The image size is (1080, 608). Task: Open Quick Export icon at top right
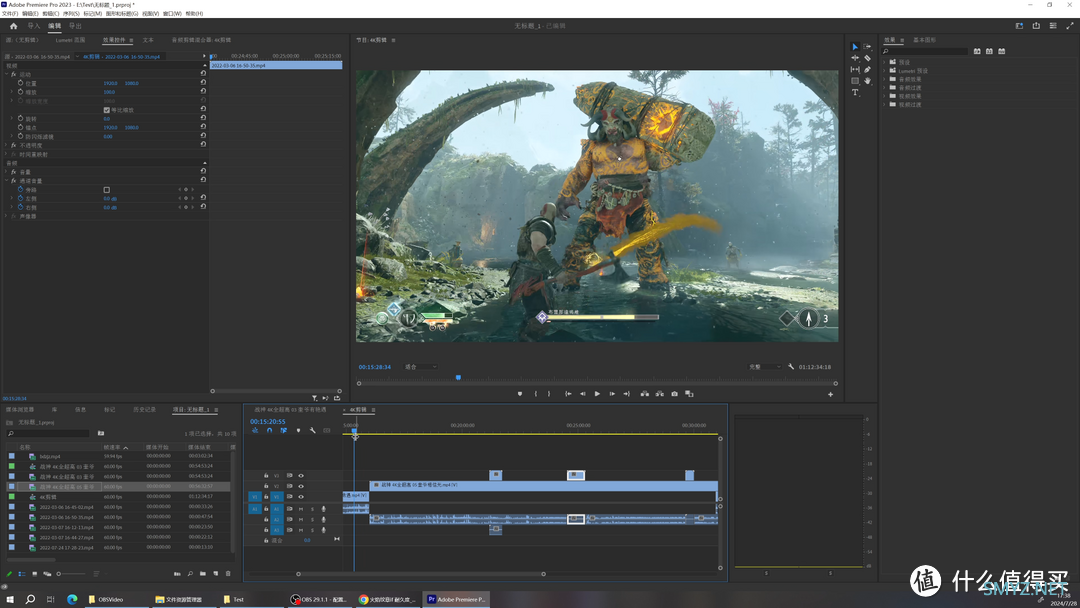click(x=1036, y=26)
